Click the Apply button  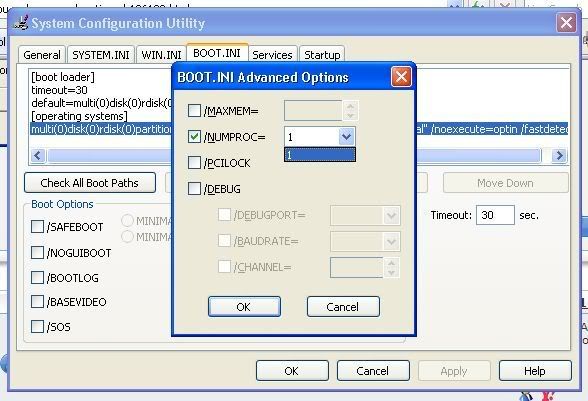454,371
